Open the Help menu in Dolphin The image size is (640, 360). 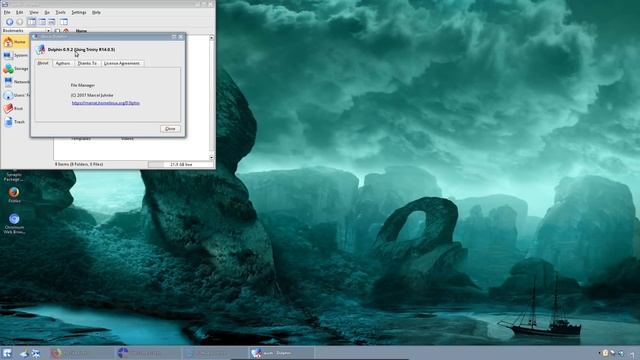click(x=96, y=12)
